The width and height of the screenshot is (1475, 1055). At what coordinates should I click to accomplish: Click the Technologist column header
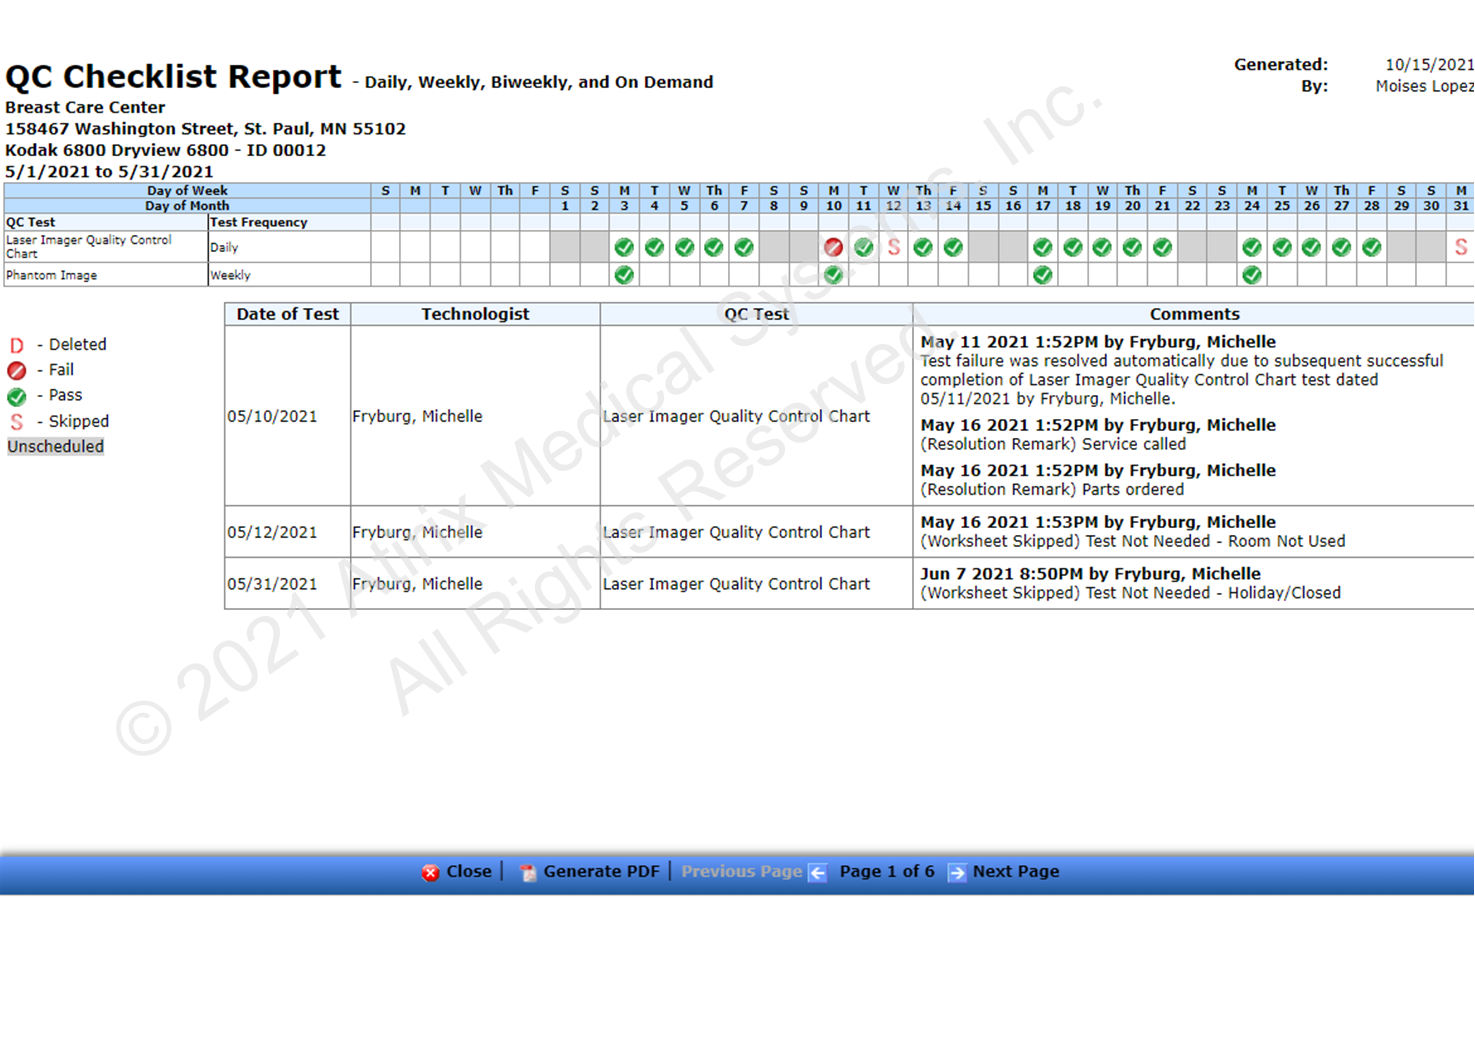(x=475, y=314)
